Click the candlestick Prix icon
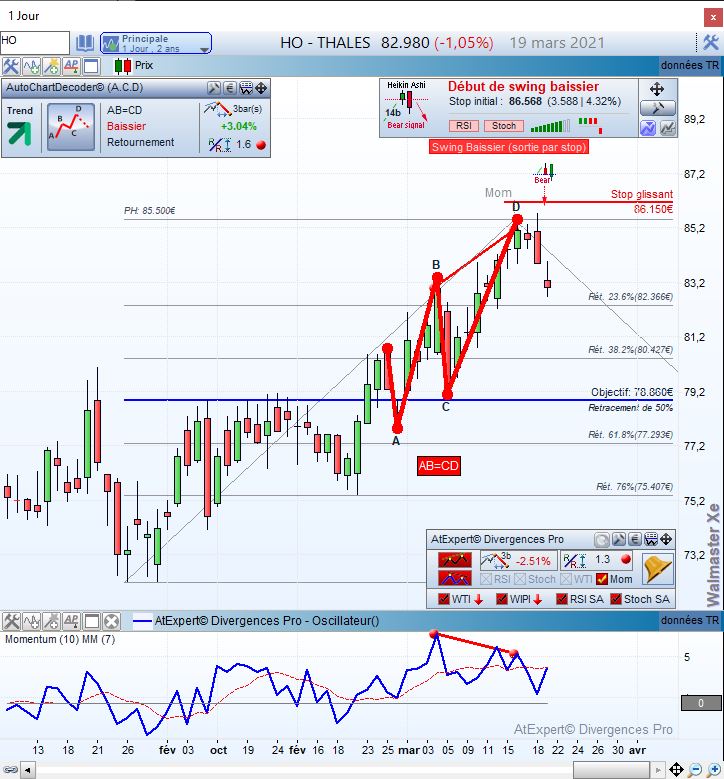 coord(122,66)
